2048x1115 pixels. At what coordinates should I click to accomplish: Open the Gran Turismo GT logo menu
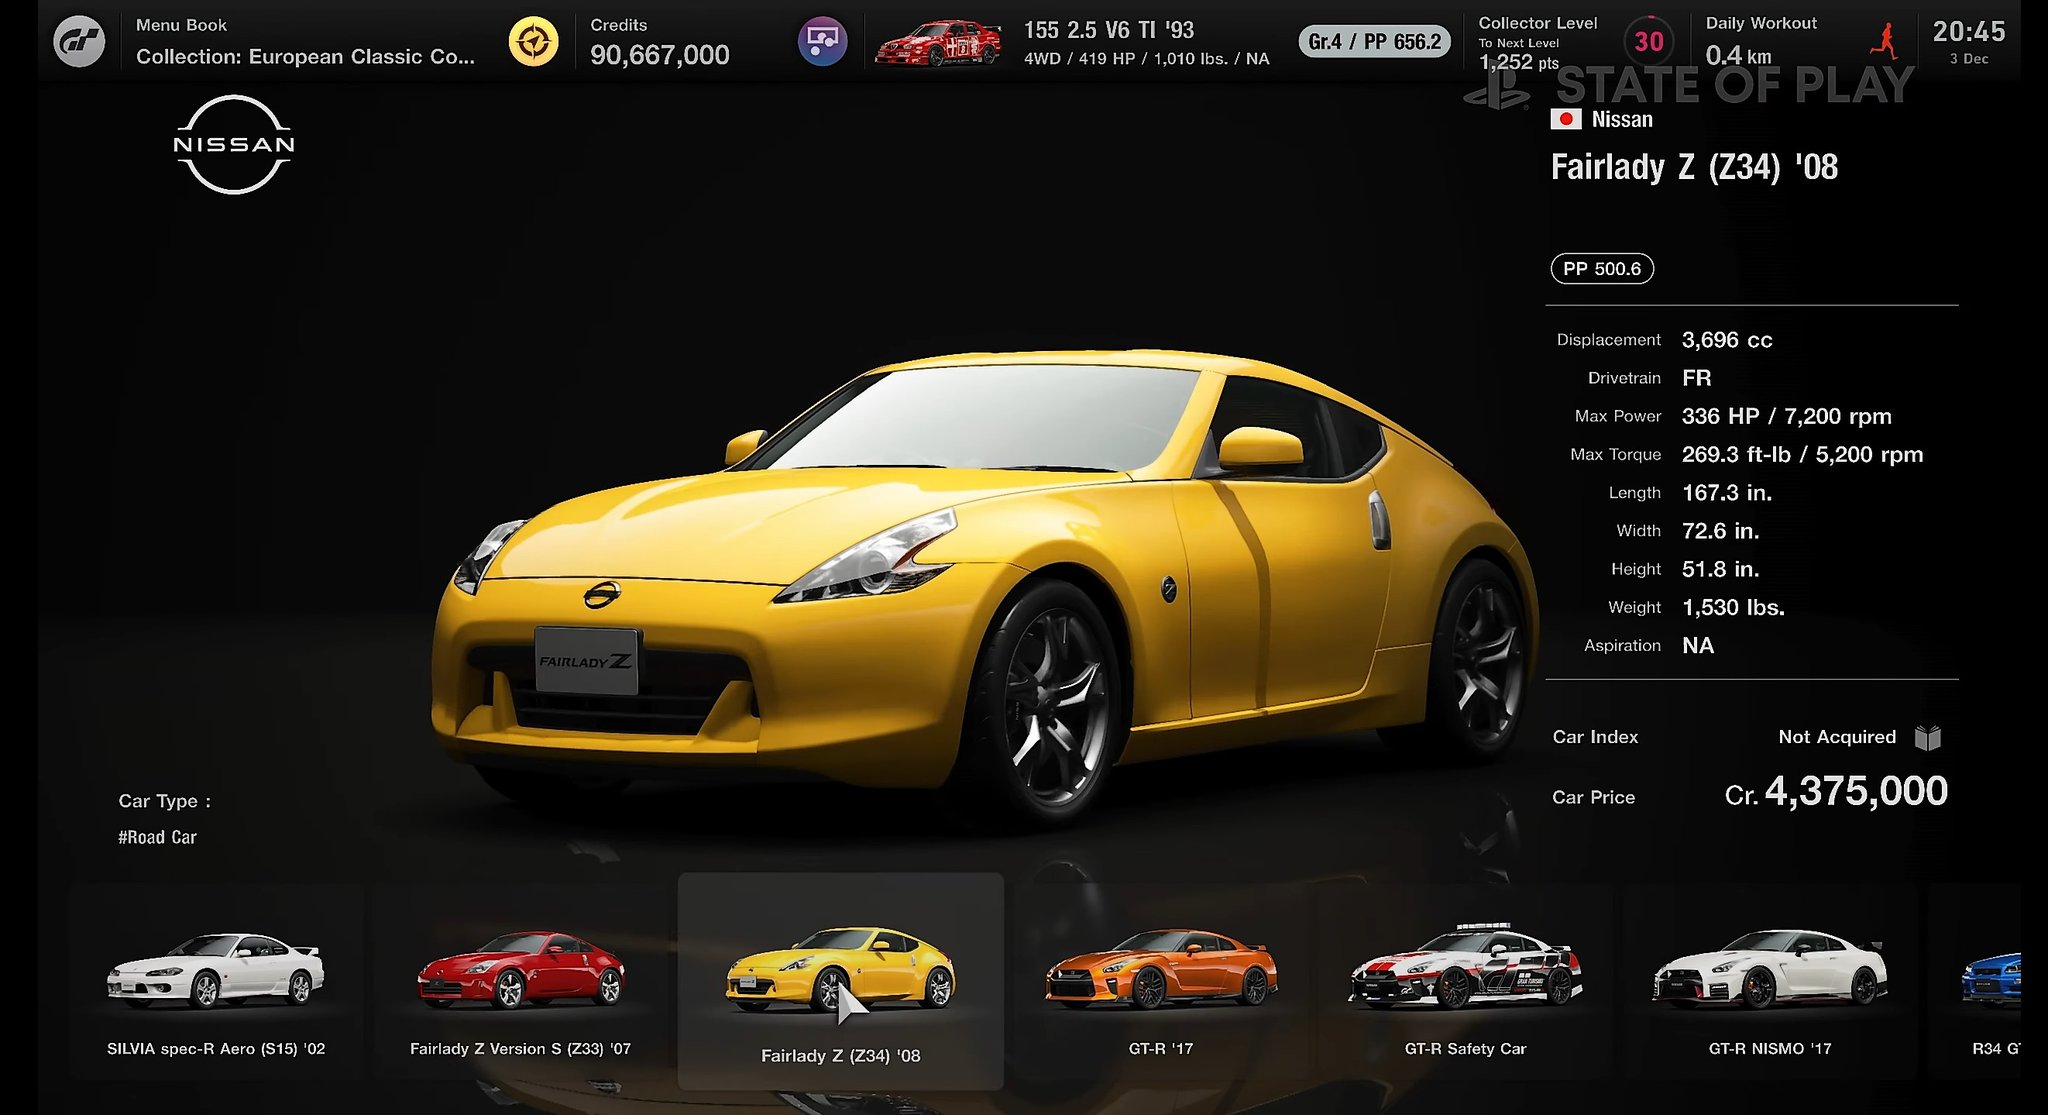[79, 42]
